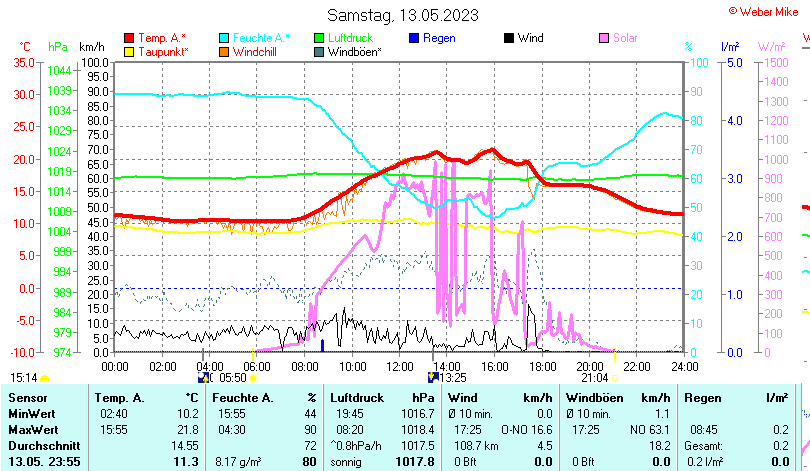Click the current temperature value 11.3

(186, 462)
